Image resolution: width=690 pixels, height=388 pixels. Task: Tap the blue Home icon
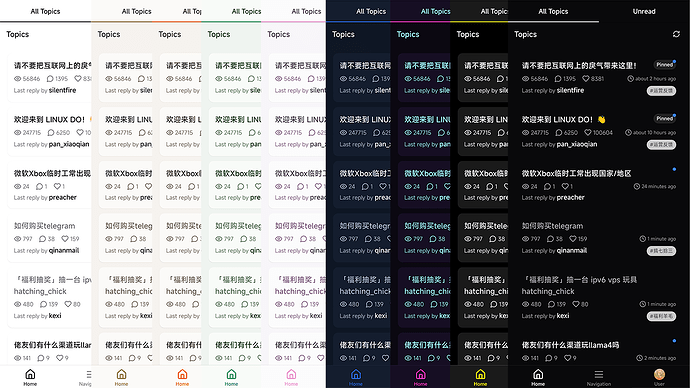(356, 374)
